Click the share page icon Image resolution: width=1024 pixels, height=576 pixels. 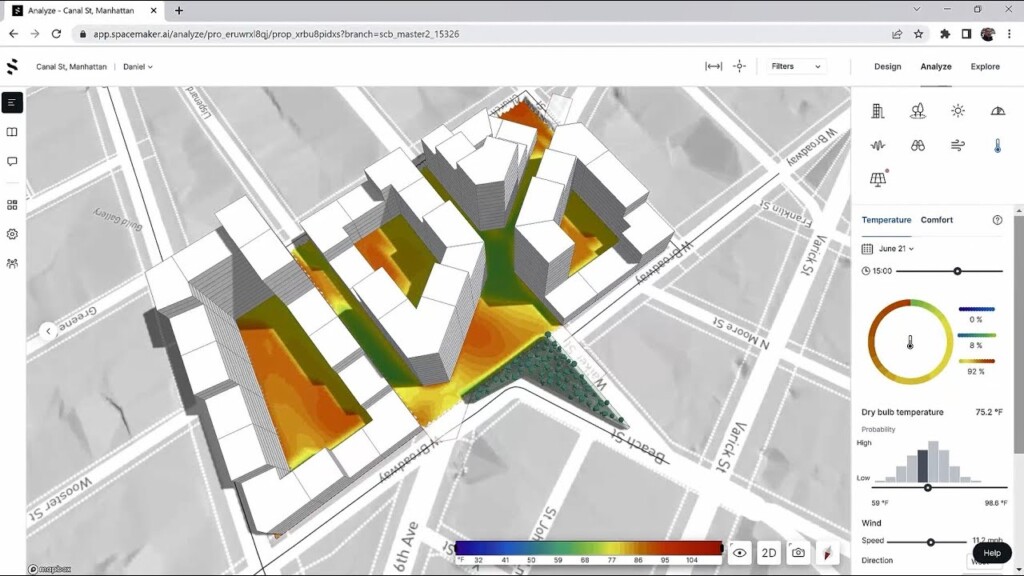(897, 34)
